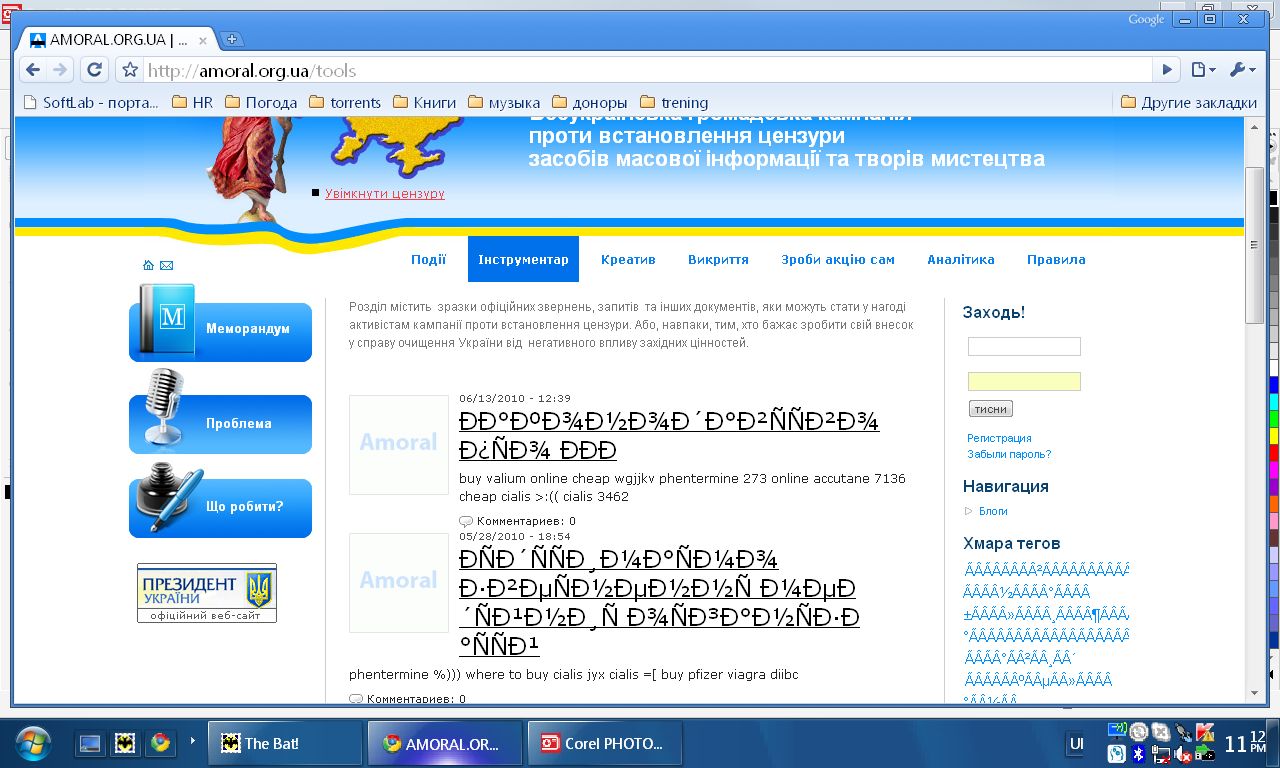1280x768 pixels.
Task: Open the wrench settings menu
Action: [1242, 70]
